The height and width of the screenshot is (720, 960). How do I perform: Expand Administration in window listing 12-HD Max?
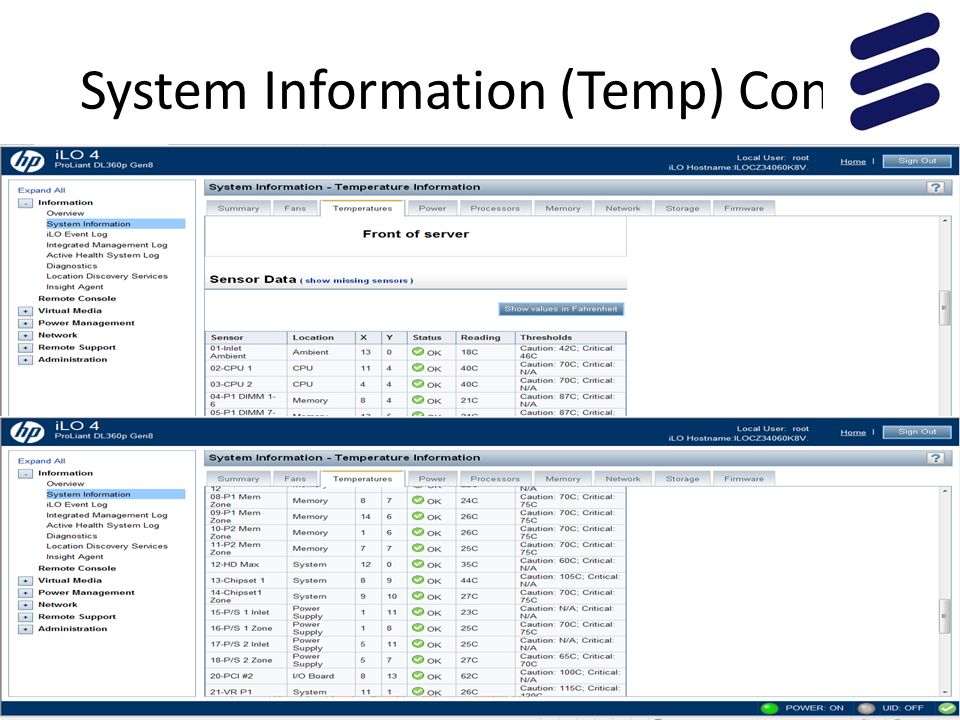coord(25,629)
